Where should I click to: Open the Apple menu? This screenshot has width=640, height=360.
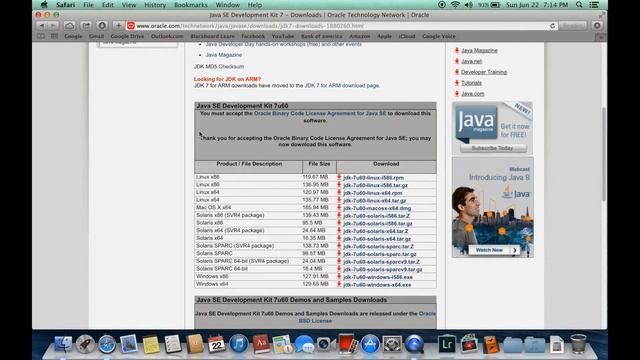44,5
